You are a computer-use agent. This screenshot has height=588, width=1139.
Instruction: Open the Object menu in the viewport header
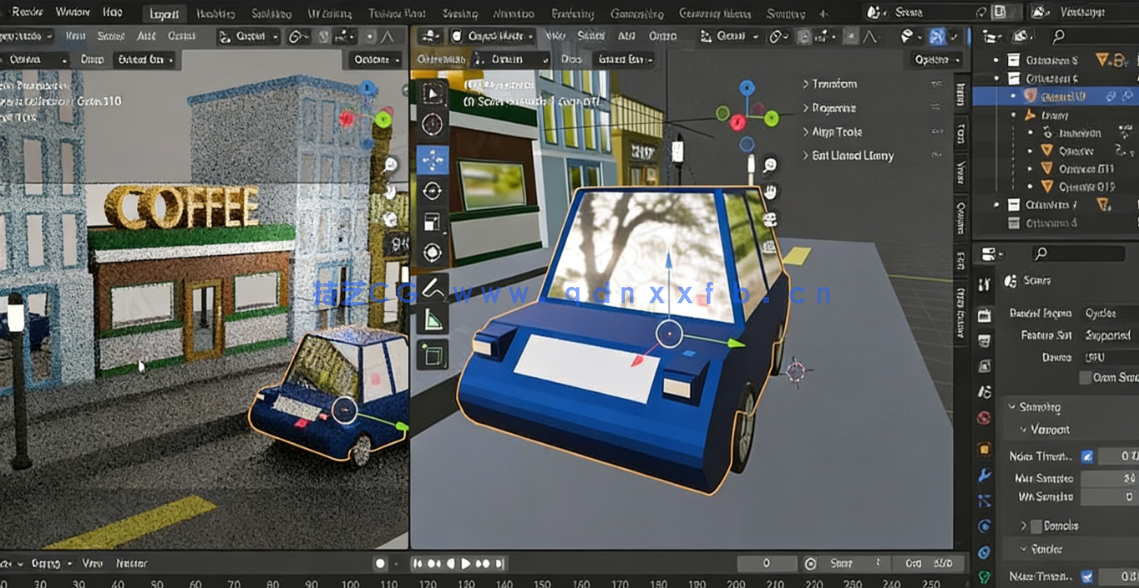(x=662, y=35)
